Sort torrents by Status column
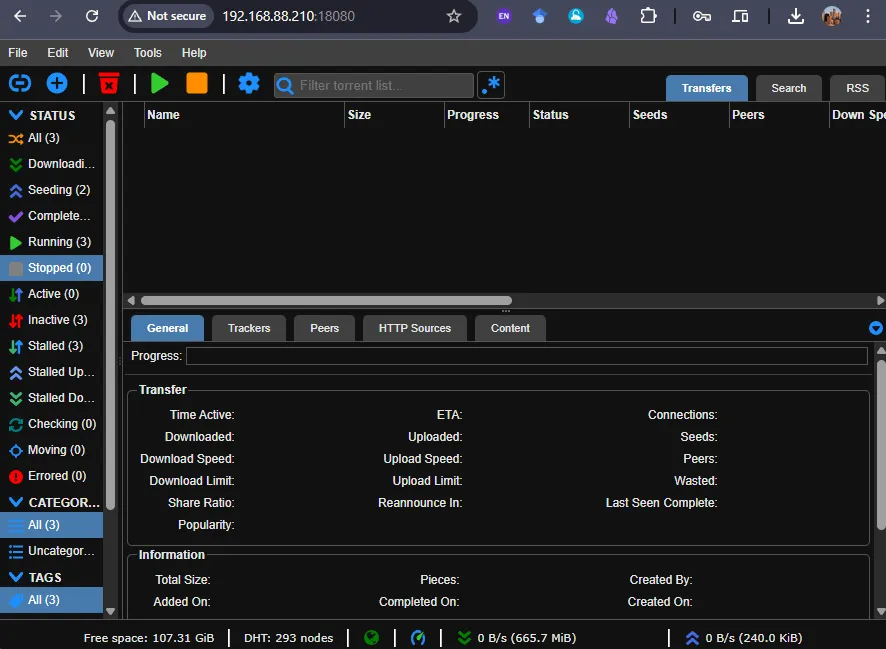Screen dimensions: 886x649 point(579,115)
